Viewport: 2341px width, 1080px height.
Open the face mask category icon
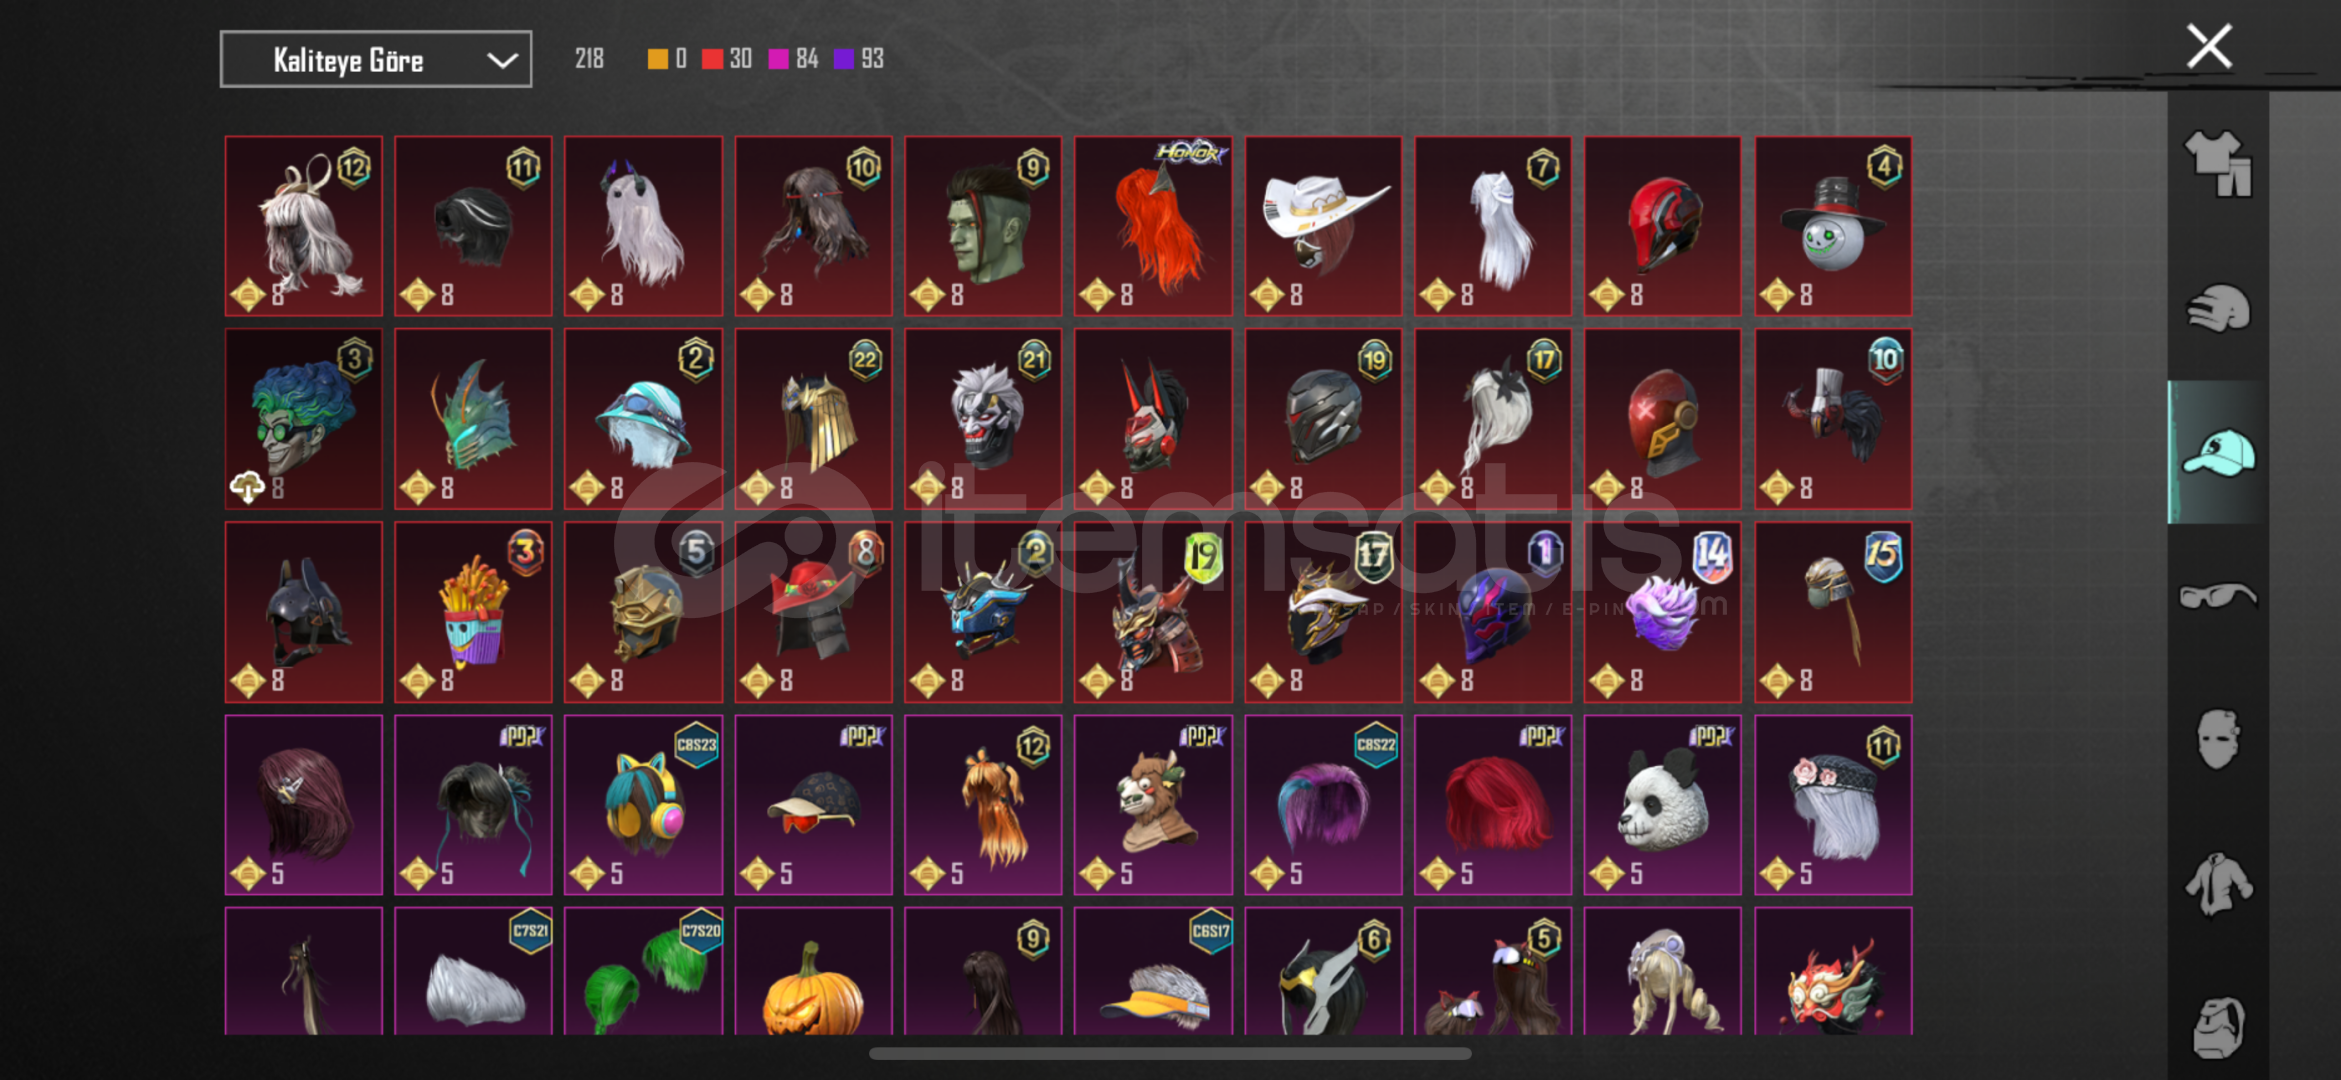[x=2218, y=740]
